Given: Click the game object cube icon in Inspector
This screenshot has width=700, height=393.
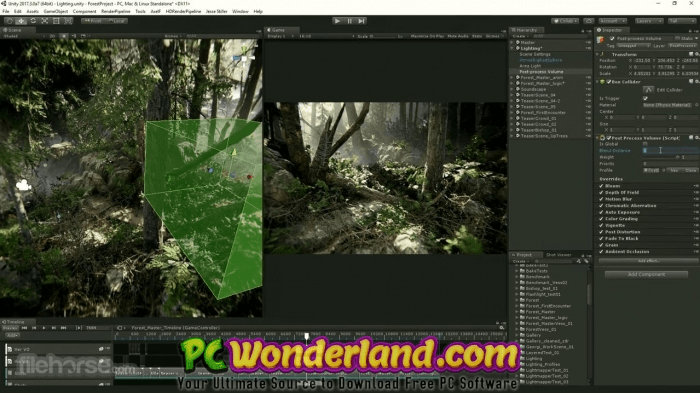Looking at the screenshot, I should click(x=601, y=40).
